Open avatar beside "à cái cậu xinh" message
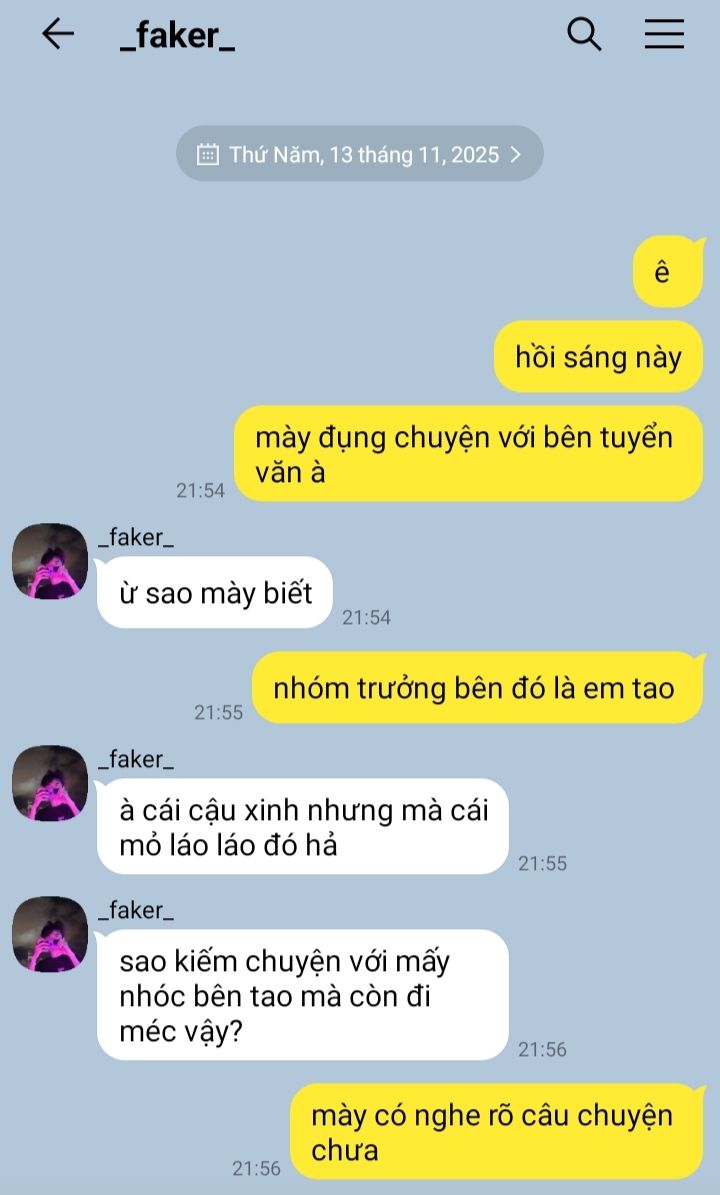Screen dimensions: 720x1195 click(x=50, y=783)
